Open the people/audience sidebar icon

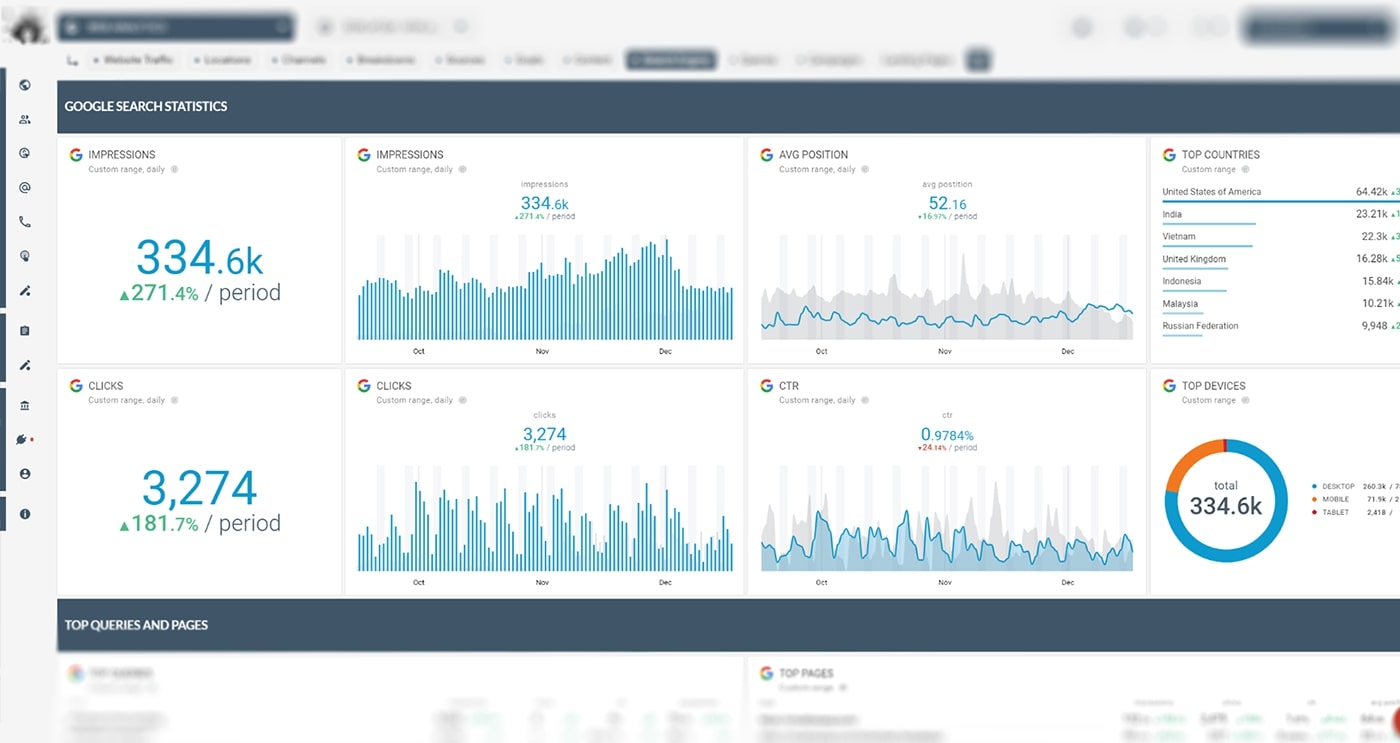click(25, 119)
